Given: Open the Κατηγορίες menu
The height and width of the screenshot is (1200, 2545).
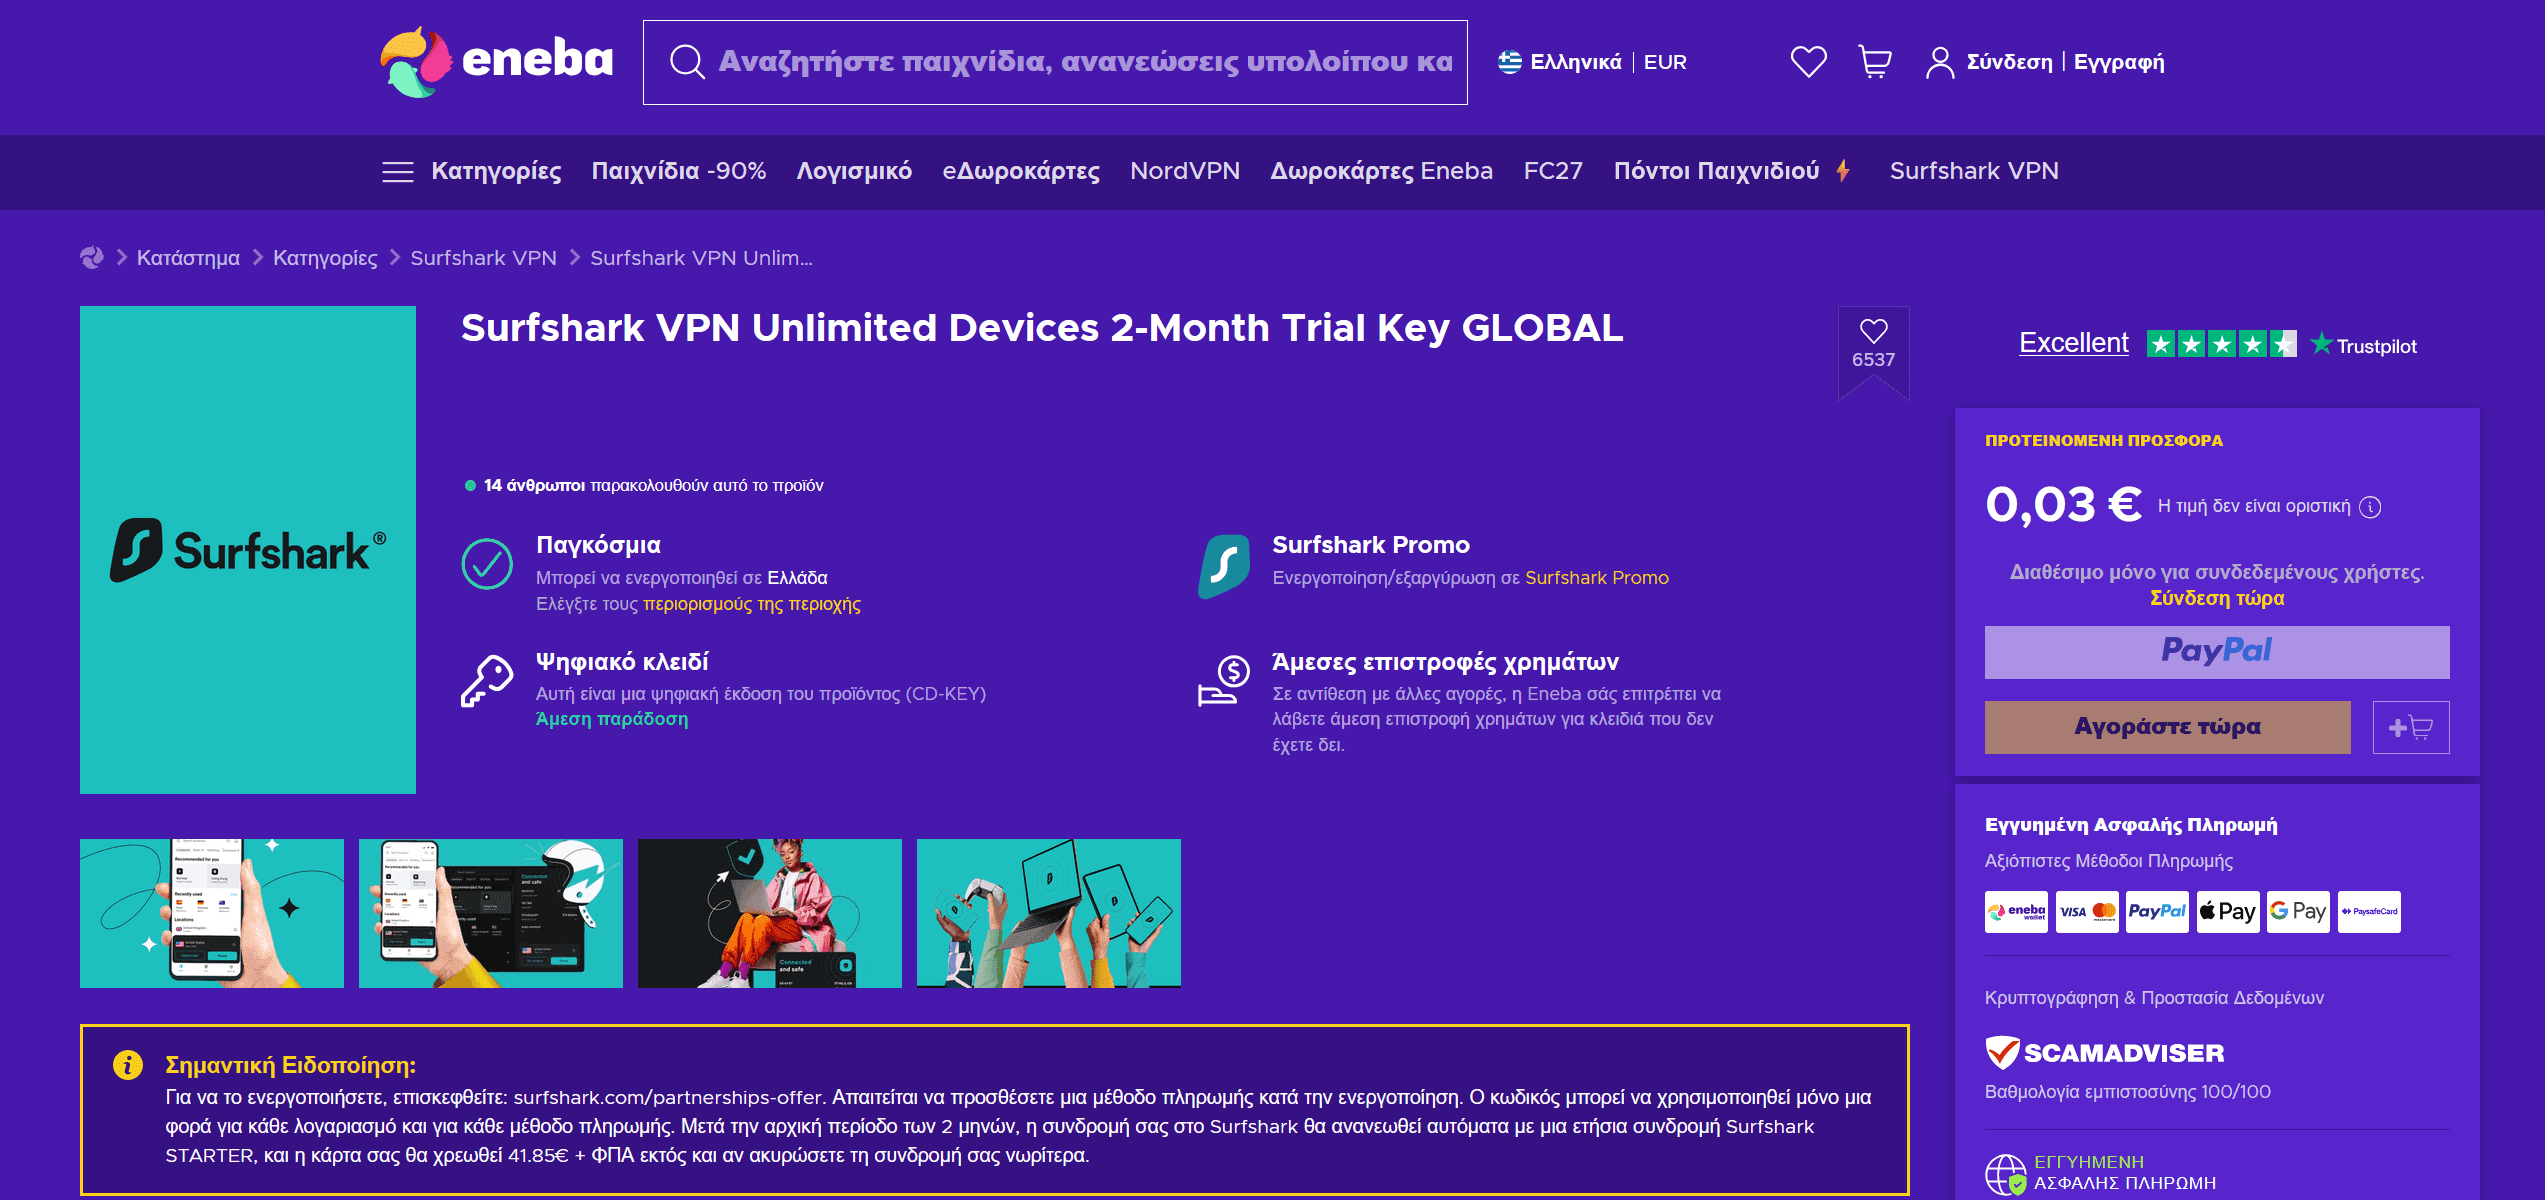Looking at the screenshot, I should click(x=496, y=171).
